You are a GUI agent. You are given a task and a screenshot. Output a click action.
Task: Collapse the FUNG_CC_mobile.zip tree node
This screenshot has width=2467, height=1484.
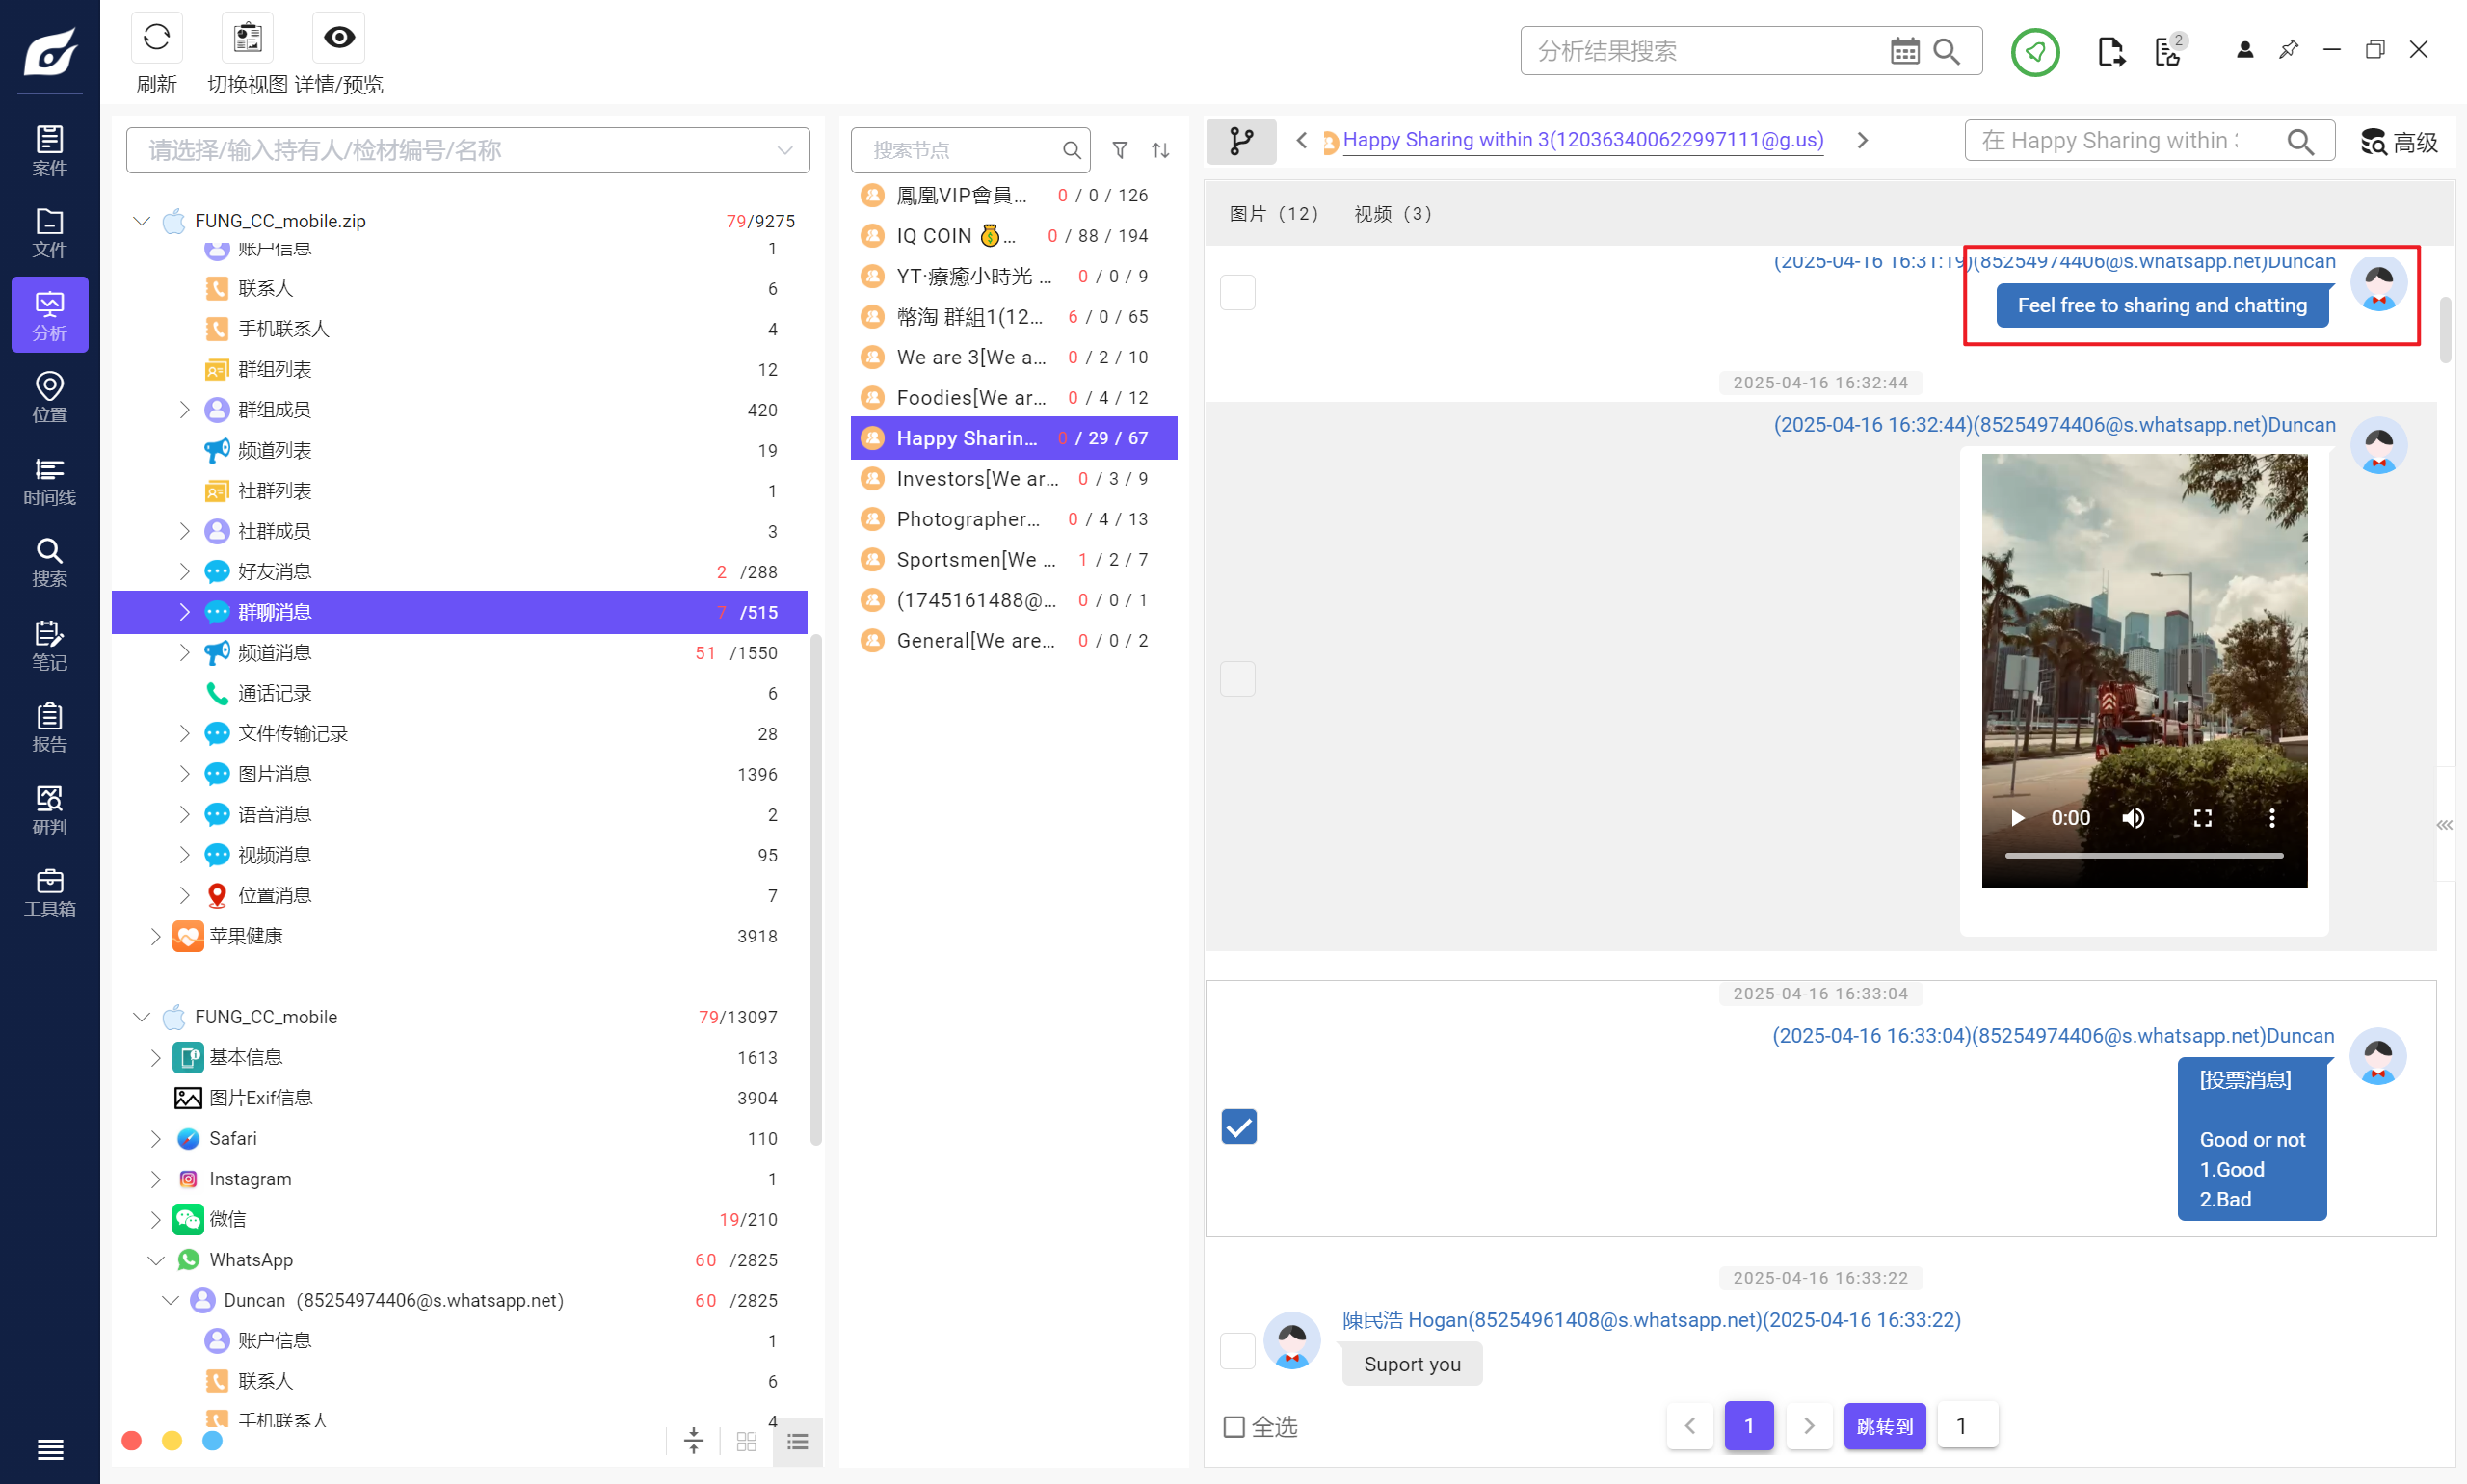pos(142,221)
